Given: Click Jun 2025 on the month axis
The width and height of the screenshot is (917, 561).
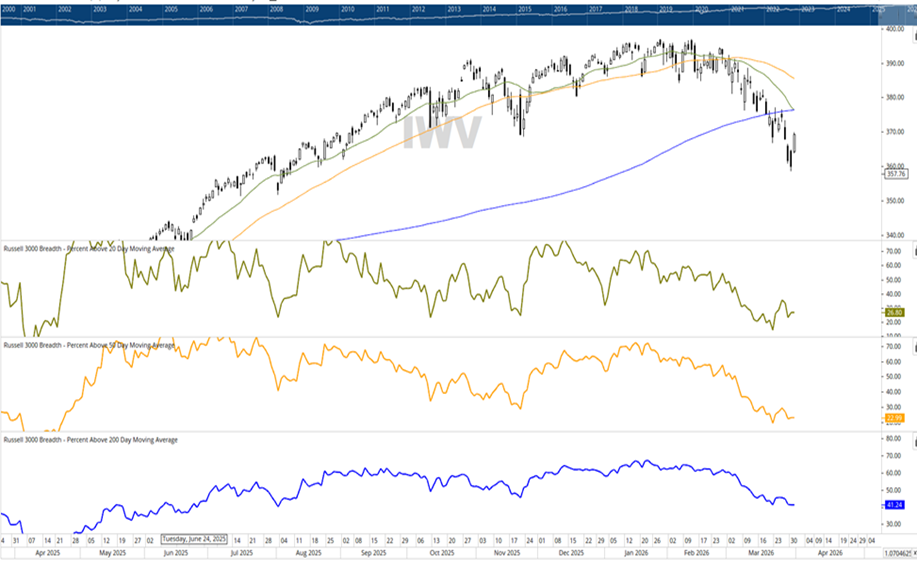Looking at the screenshot, I should coord(176,553).
